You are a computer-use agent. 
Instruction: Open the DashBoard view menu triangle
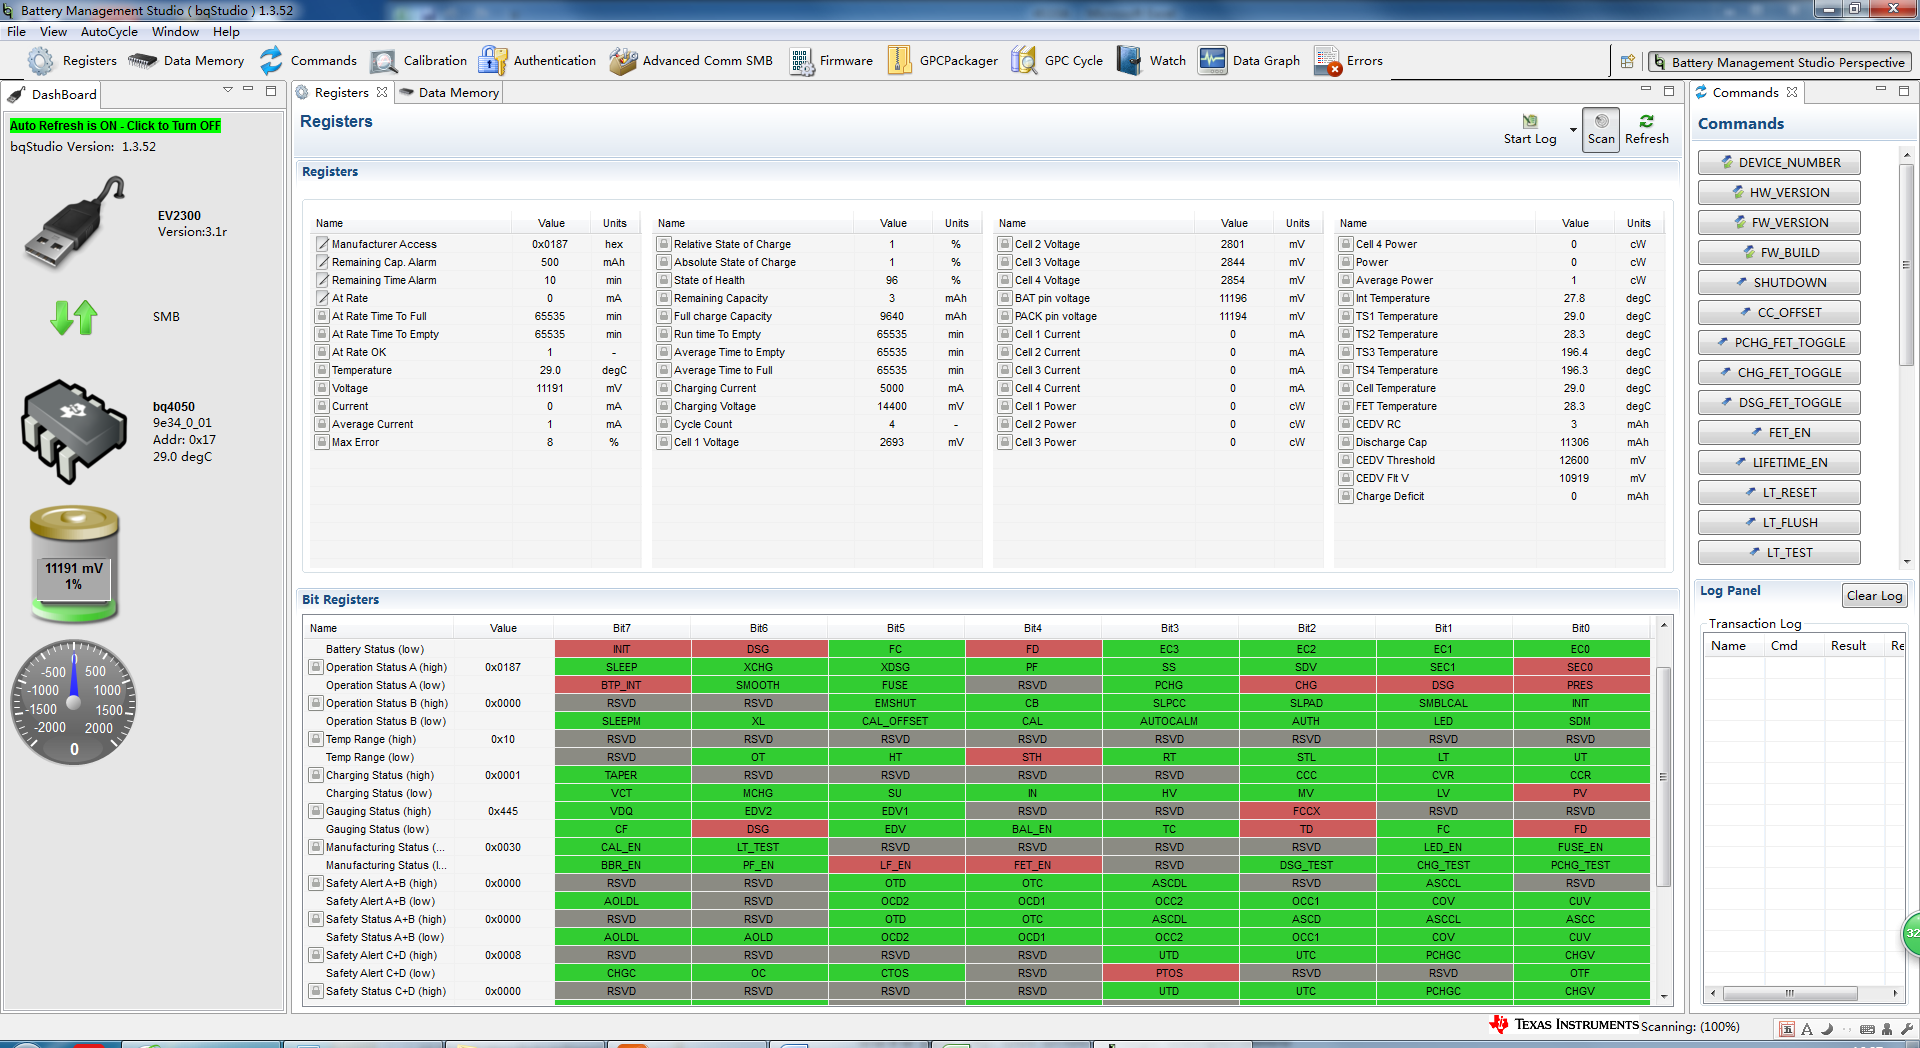click(228, 90)
